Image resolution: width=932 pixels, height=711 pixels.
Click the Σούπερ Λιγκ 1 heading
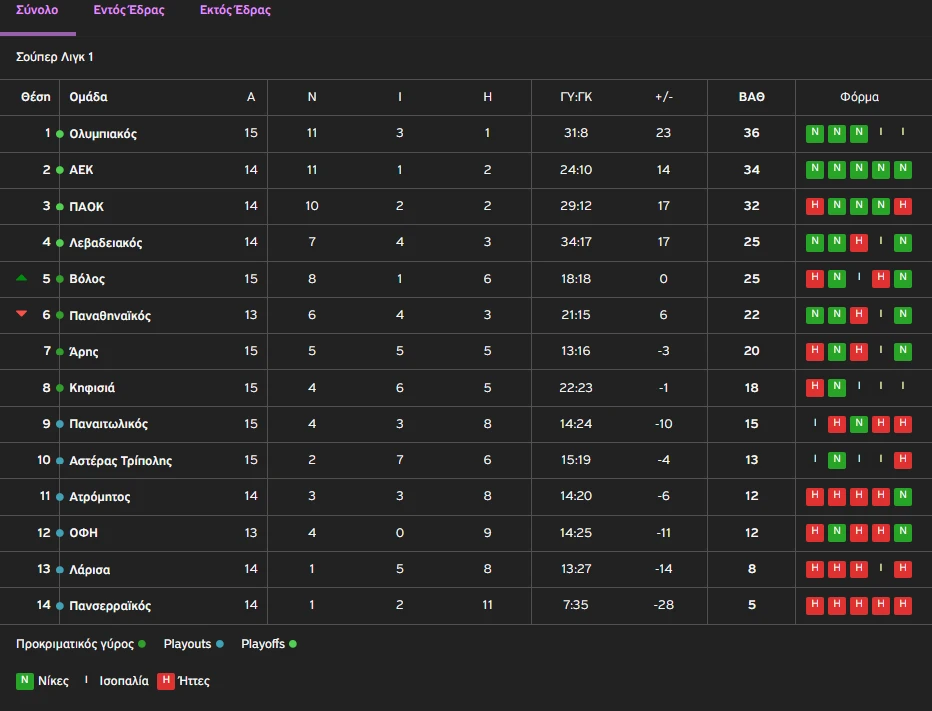coord(55,58)
